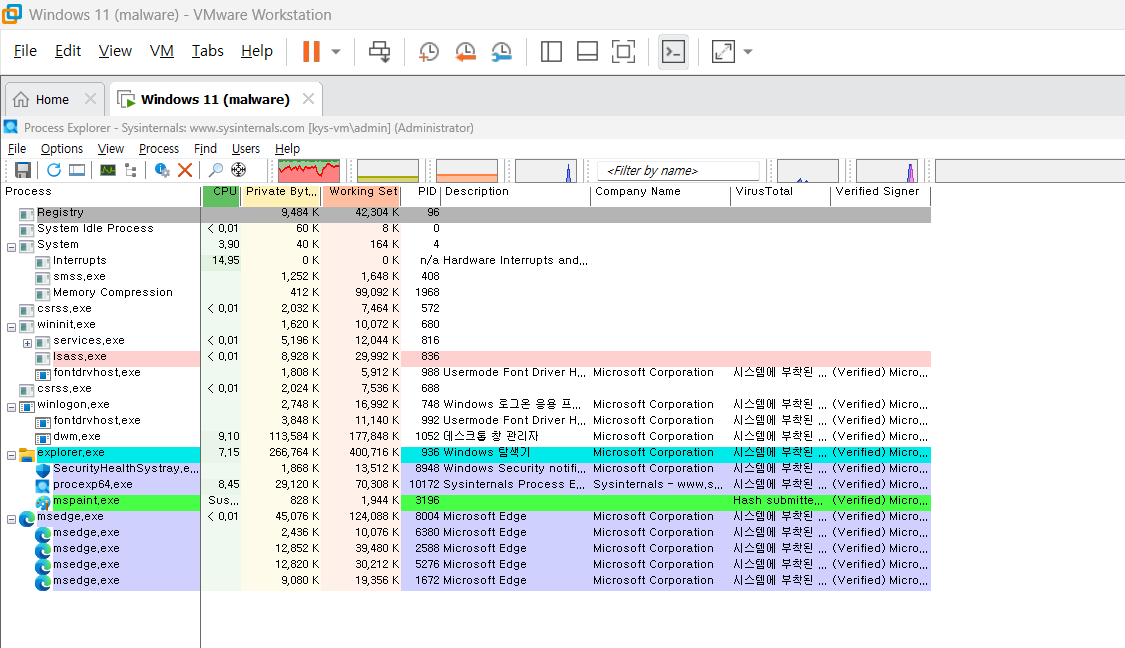Select the dwm.exe process
1125x648 pixels.
coord(77,436)
